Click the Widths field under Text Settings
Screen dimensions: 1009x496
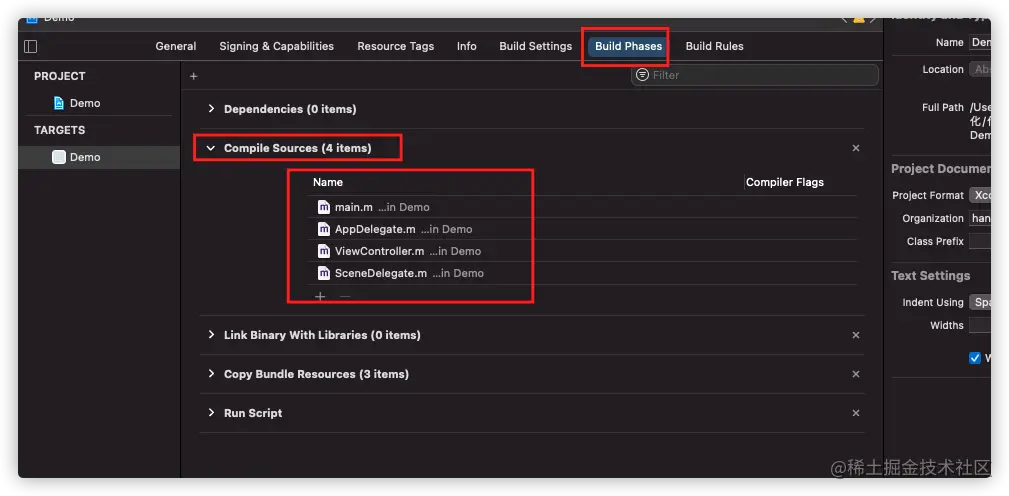point(980,326)
